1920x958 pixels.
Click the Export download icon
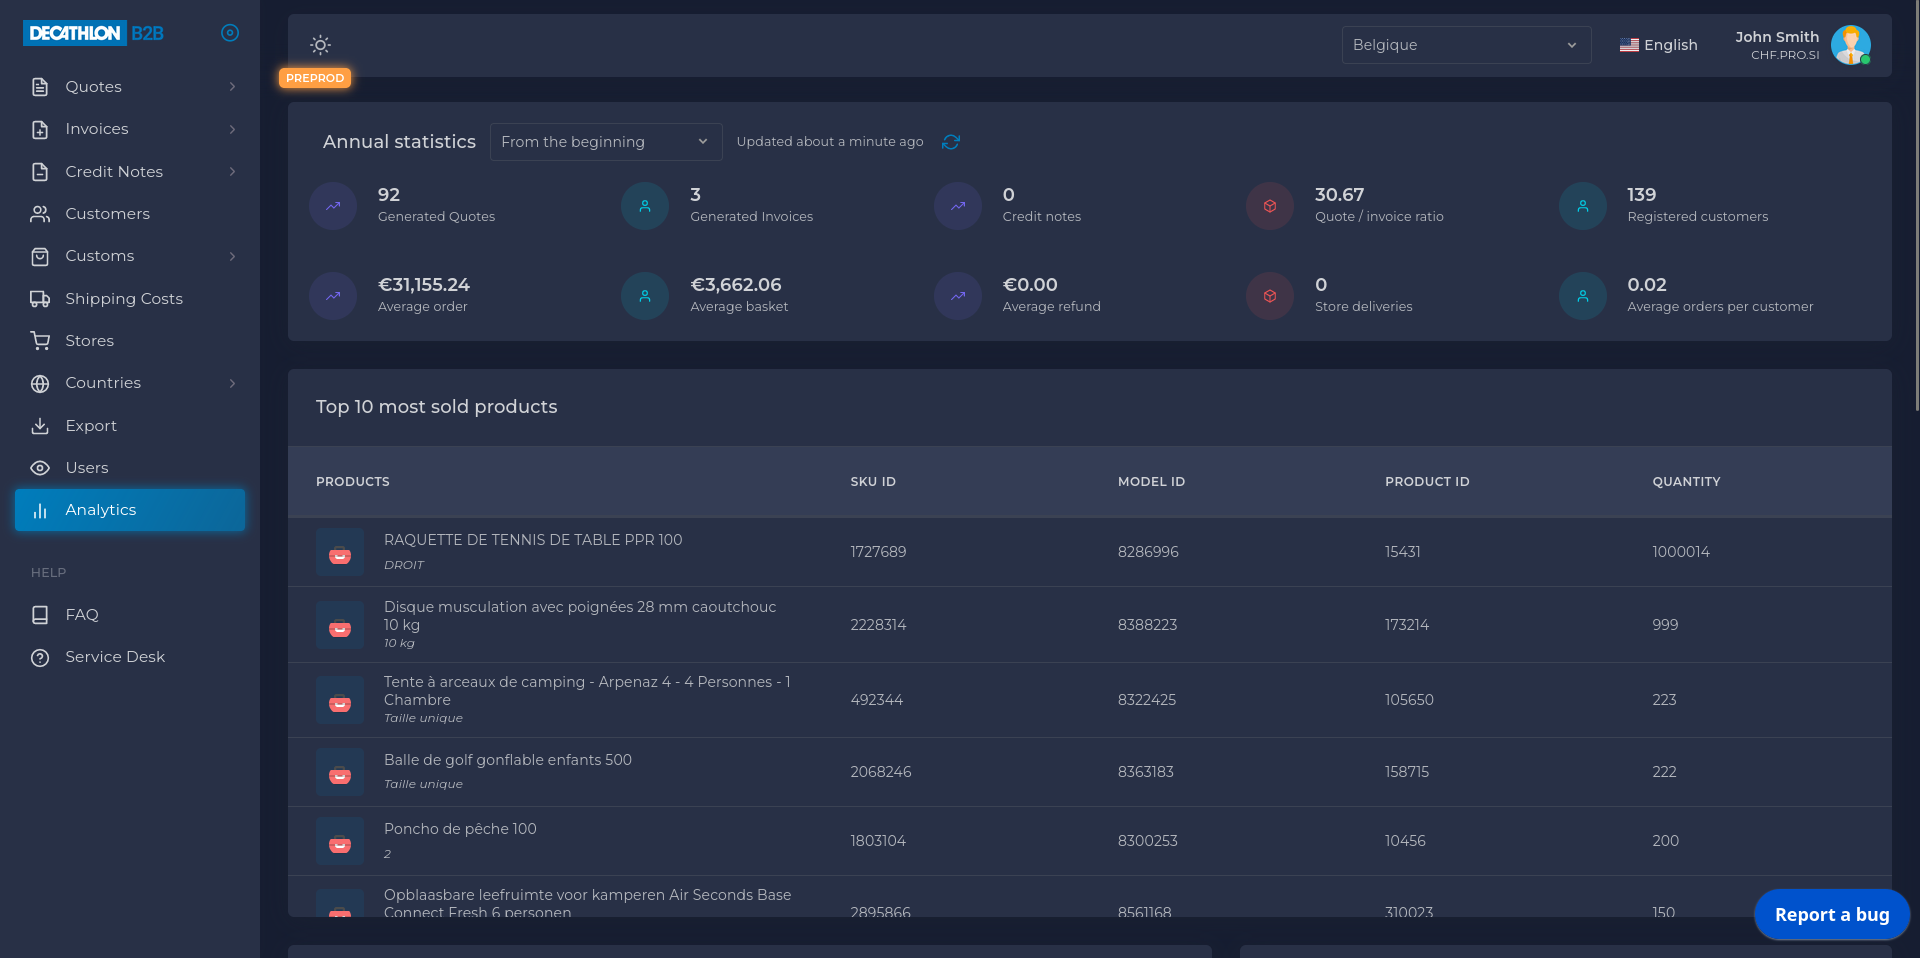(x=40, y=426)
